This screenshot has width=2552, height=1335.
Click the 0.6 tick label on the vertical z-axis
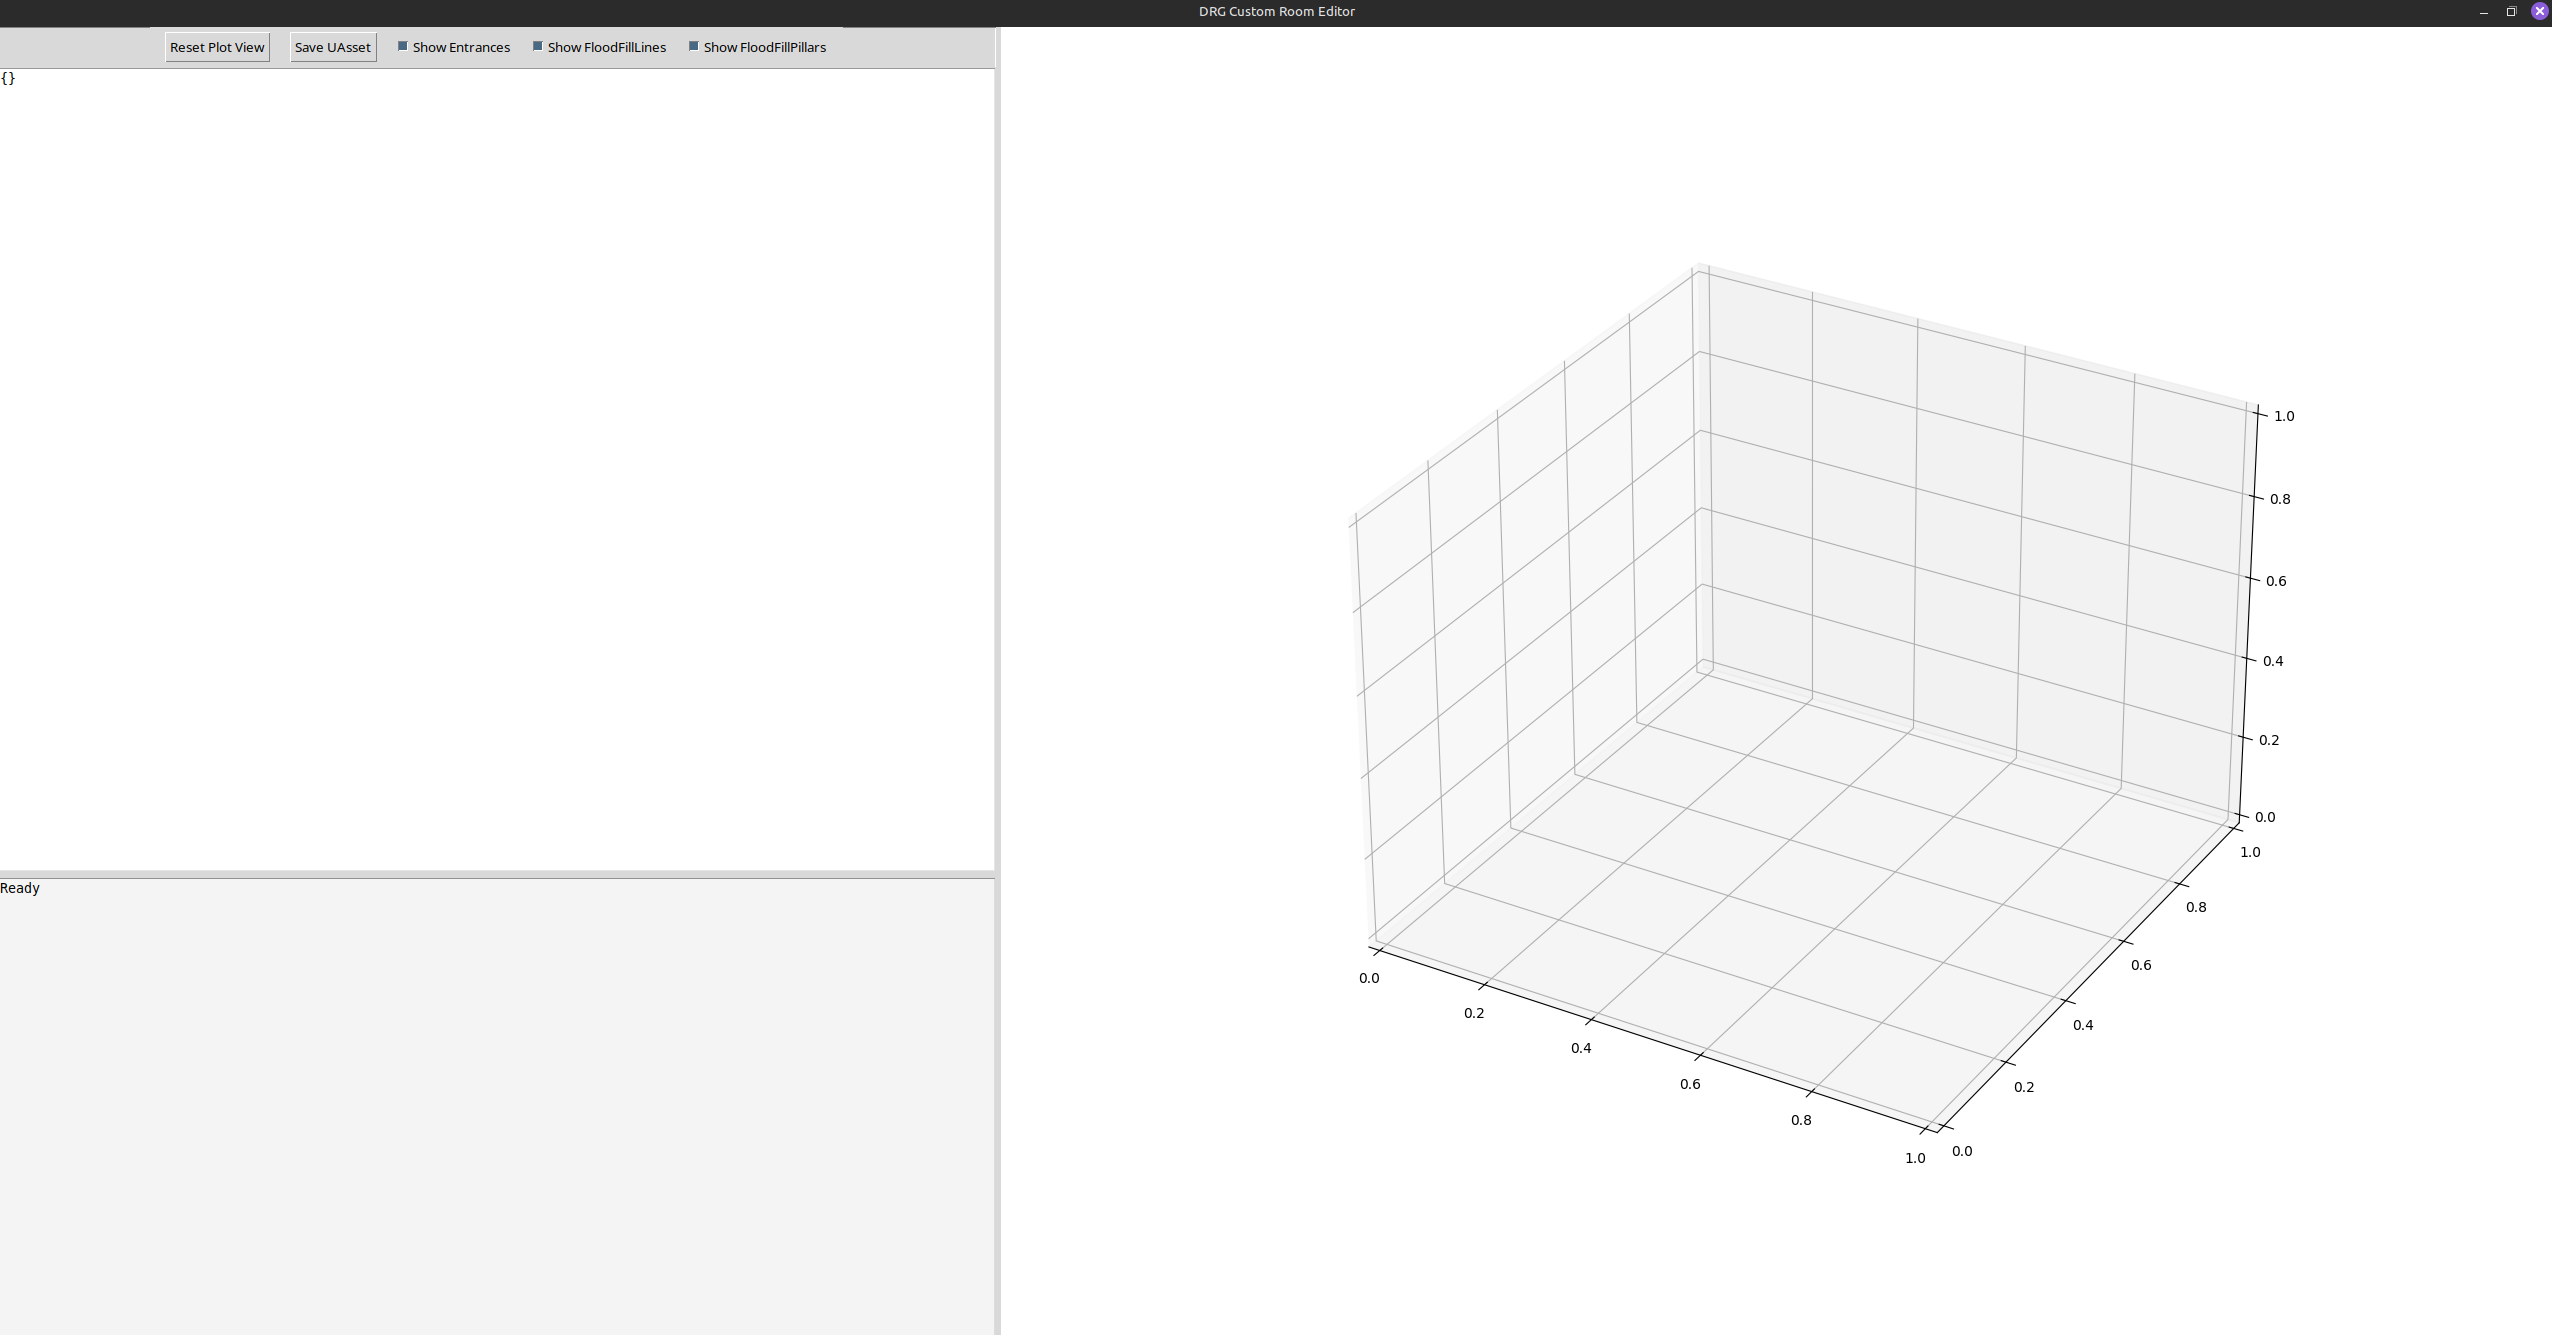pos(2276,581)
